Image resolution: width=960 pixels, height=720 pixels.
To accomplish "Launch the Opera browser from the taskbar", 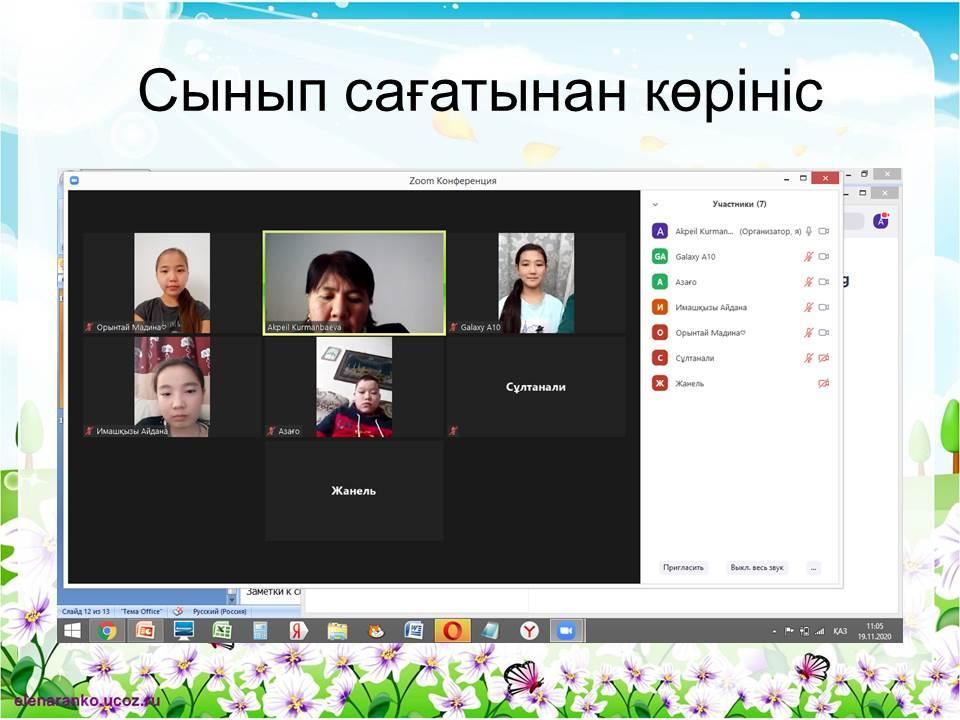I will tap(452, 631).
